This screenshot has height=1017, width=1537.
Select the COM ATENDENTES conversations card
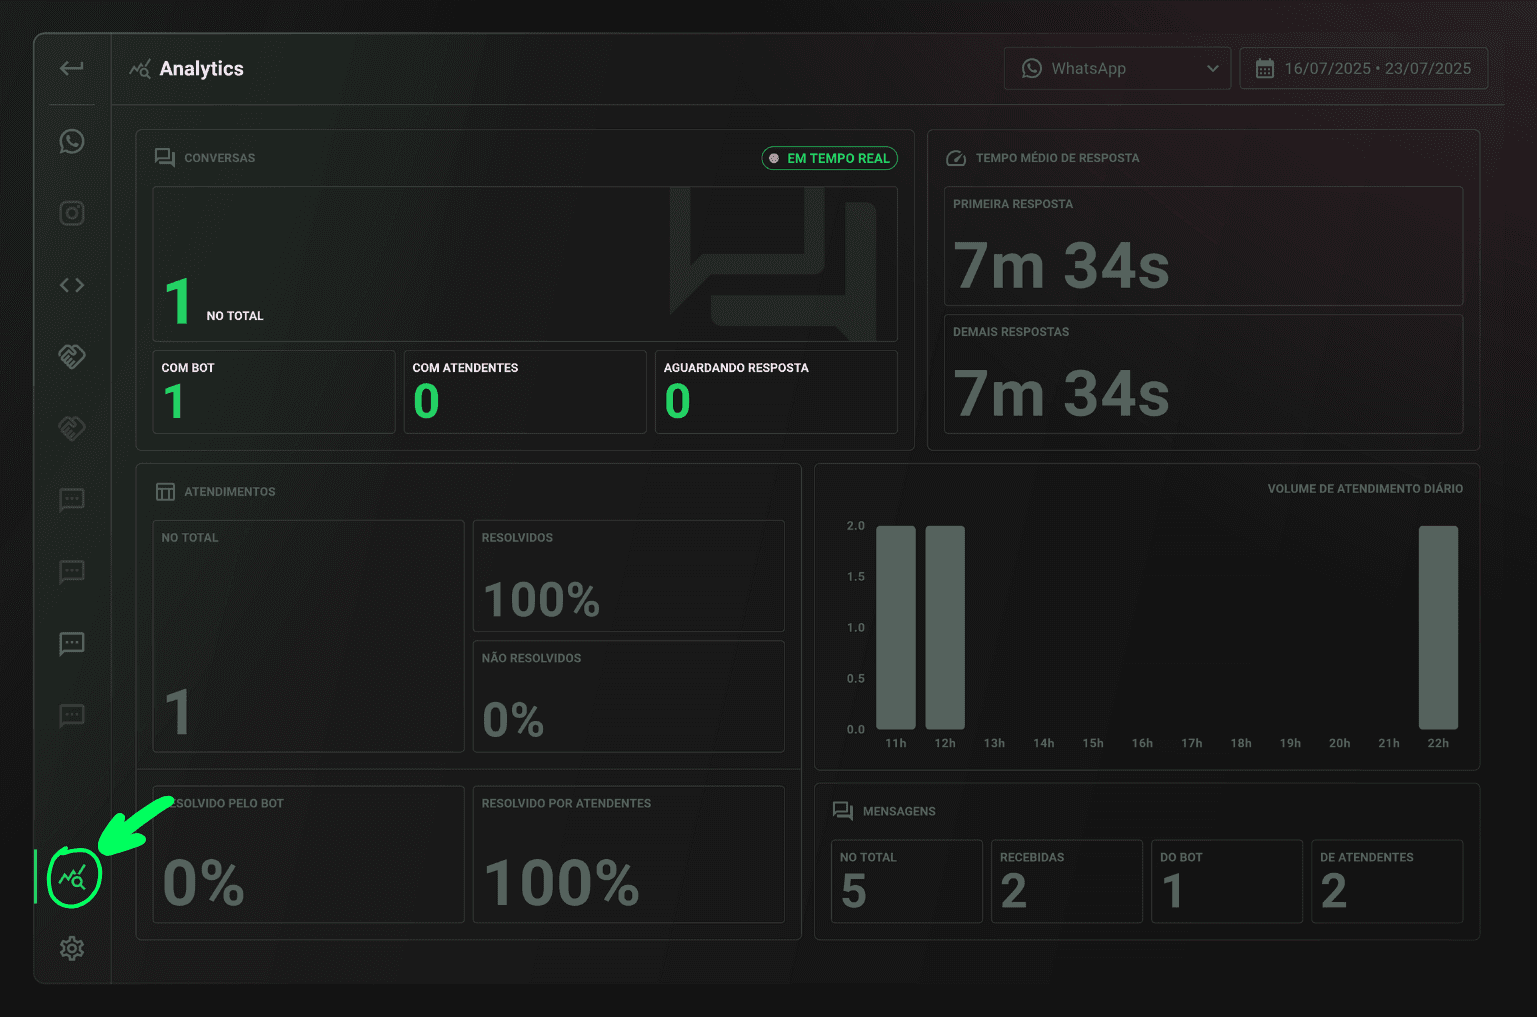tap(525, 391)
